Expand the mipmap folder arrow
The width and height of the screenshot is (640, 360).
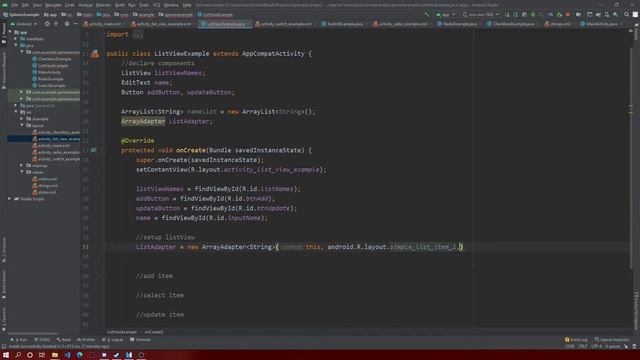22,165
